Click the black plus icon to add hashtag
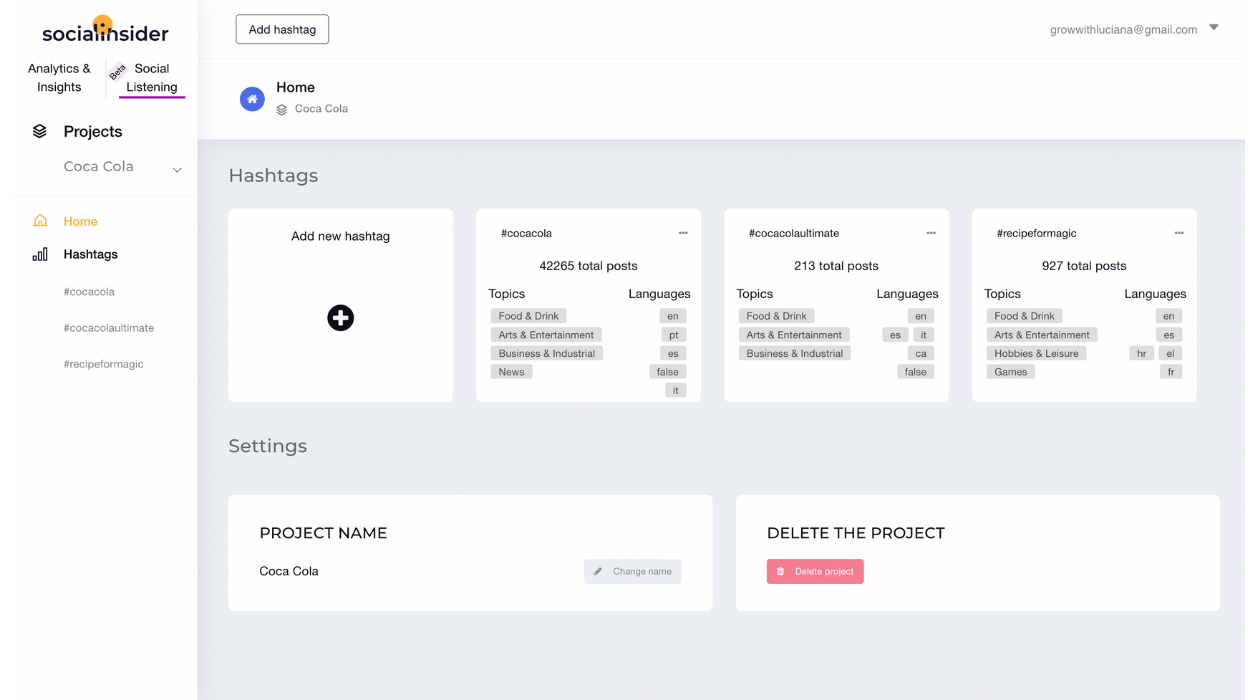The height and width of the screenshot is (700, 1260). click(340, 318)
